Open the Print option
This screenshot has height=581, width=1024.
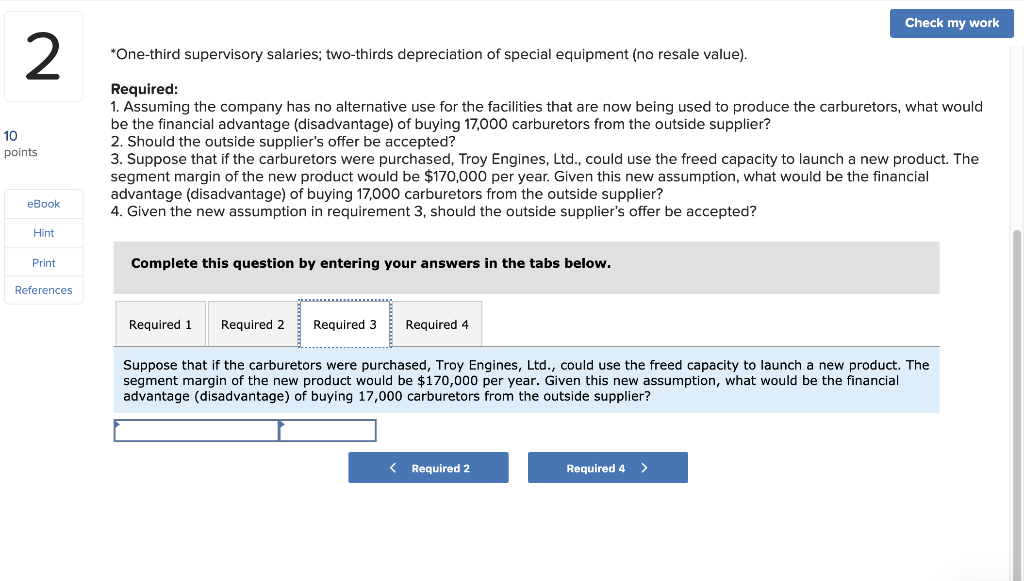(43, 261)
